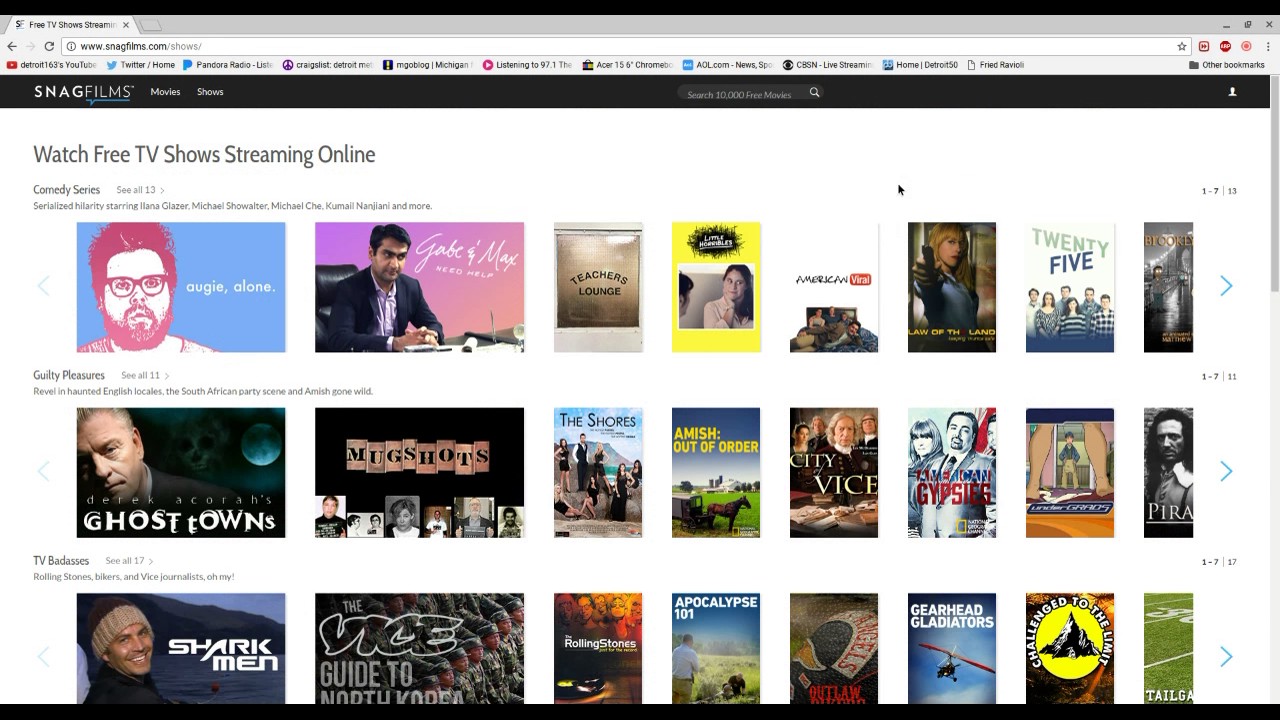This screenshot has width=1280, height=720.
Task: Previous page of Comedy Series carousel
Action: tap(43, 286)
